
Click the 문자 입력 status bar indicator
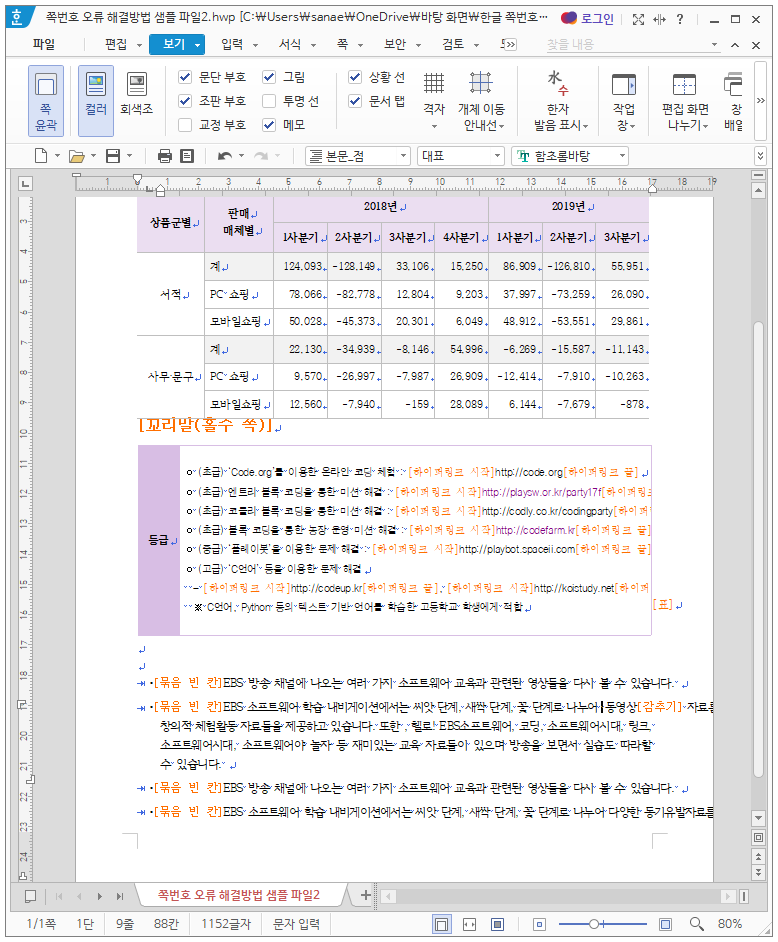[x=296, y=924]
